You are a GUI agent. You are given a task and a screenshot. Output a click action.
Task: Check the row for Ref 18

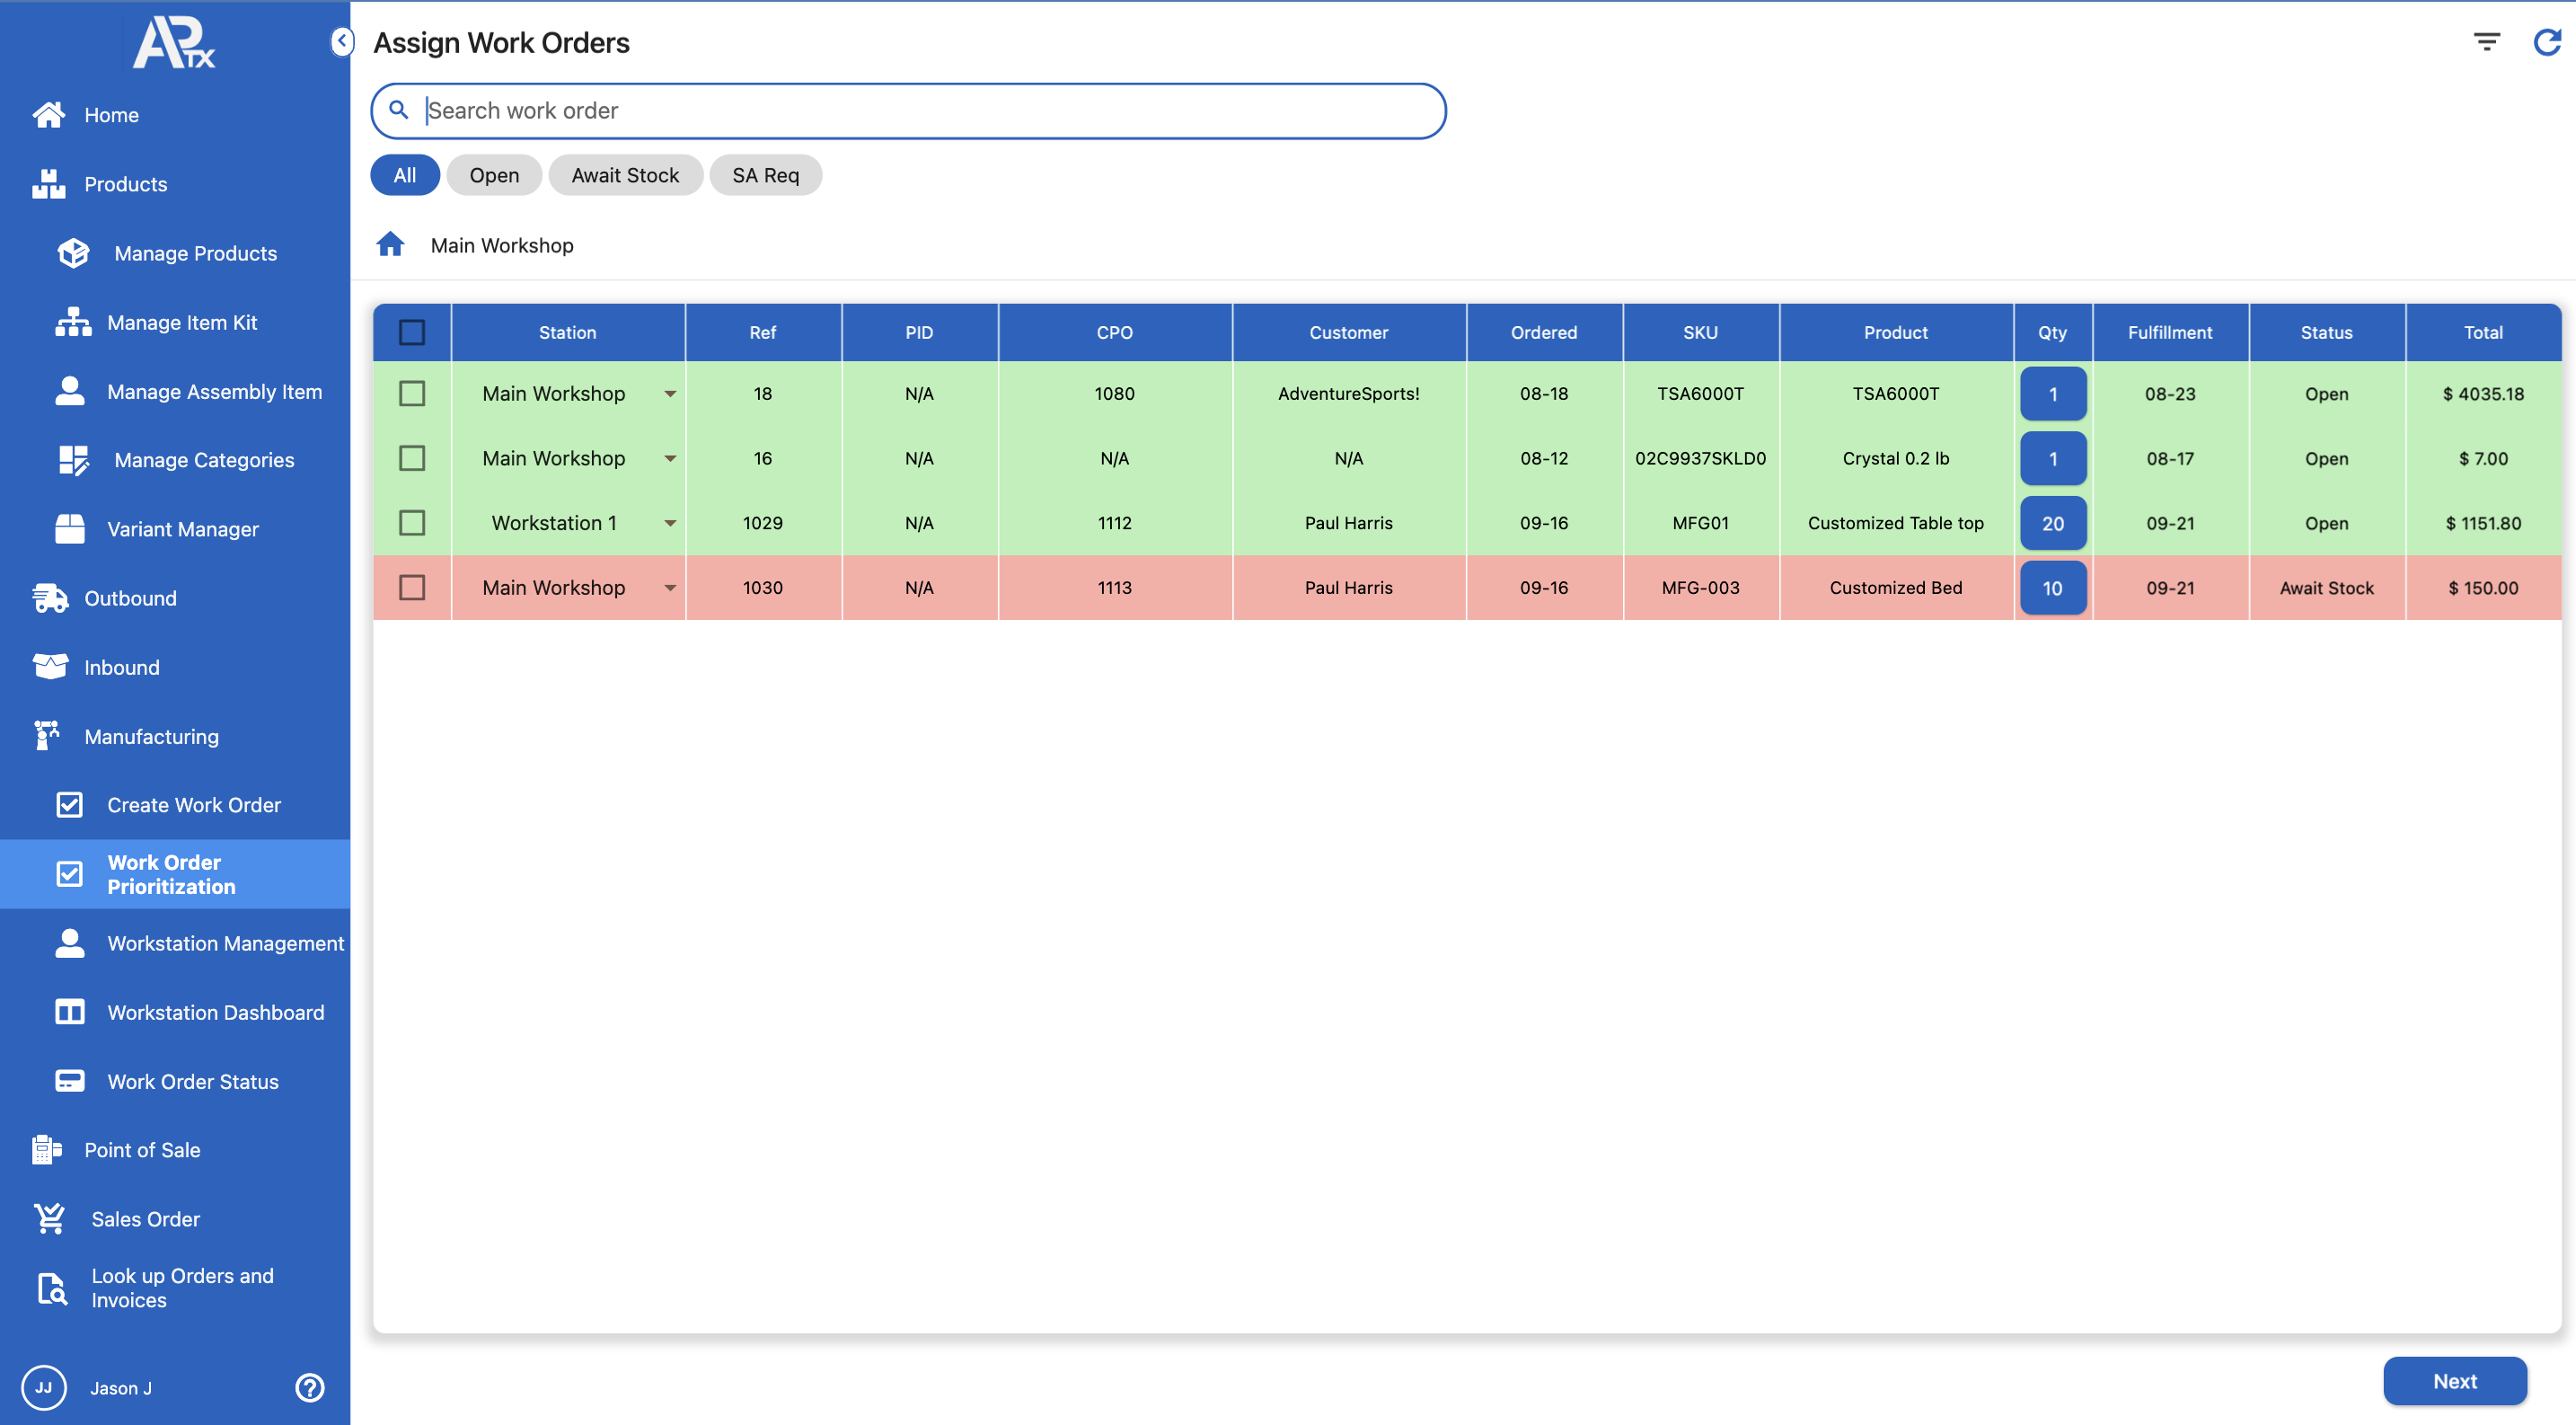[412, 393]
